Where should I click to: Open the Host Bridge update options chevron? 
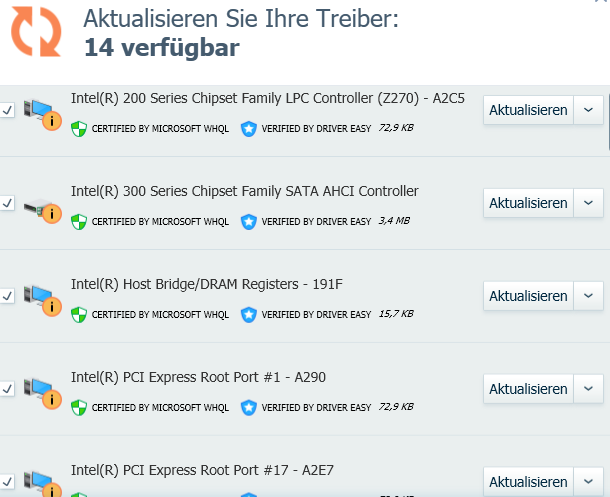(x=588, y=296)
